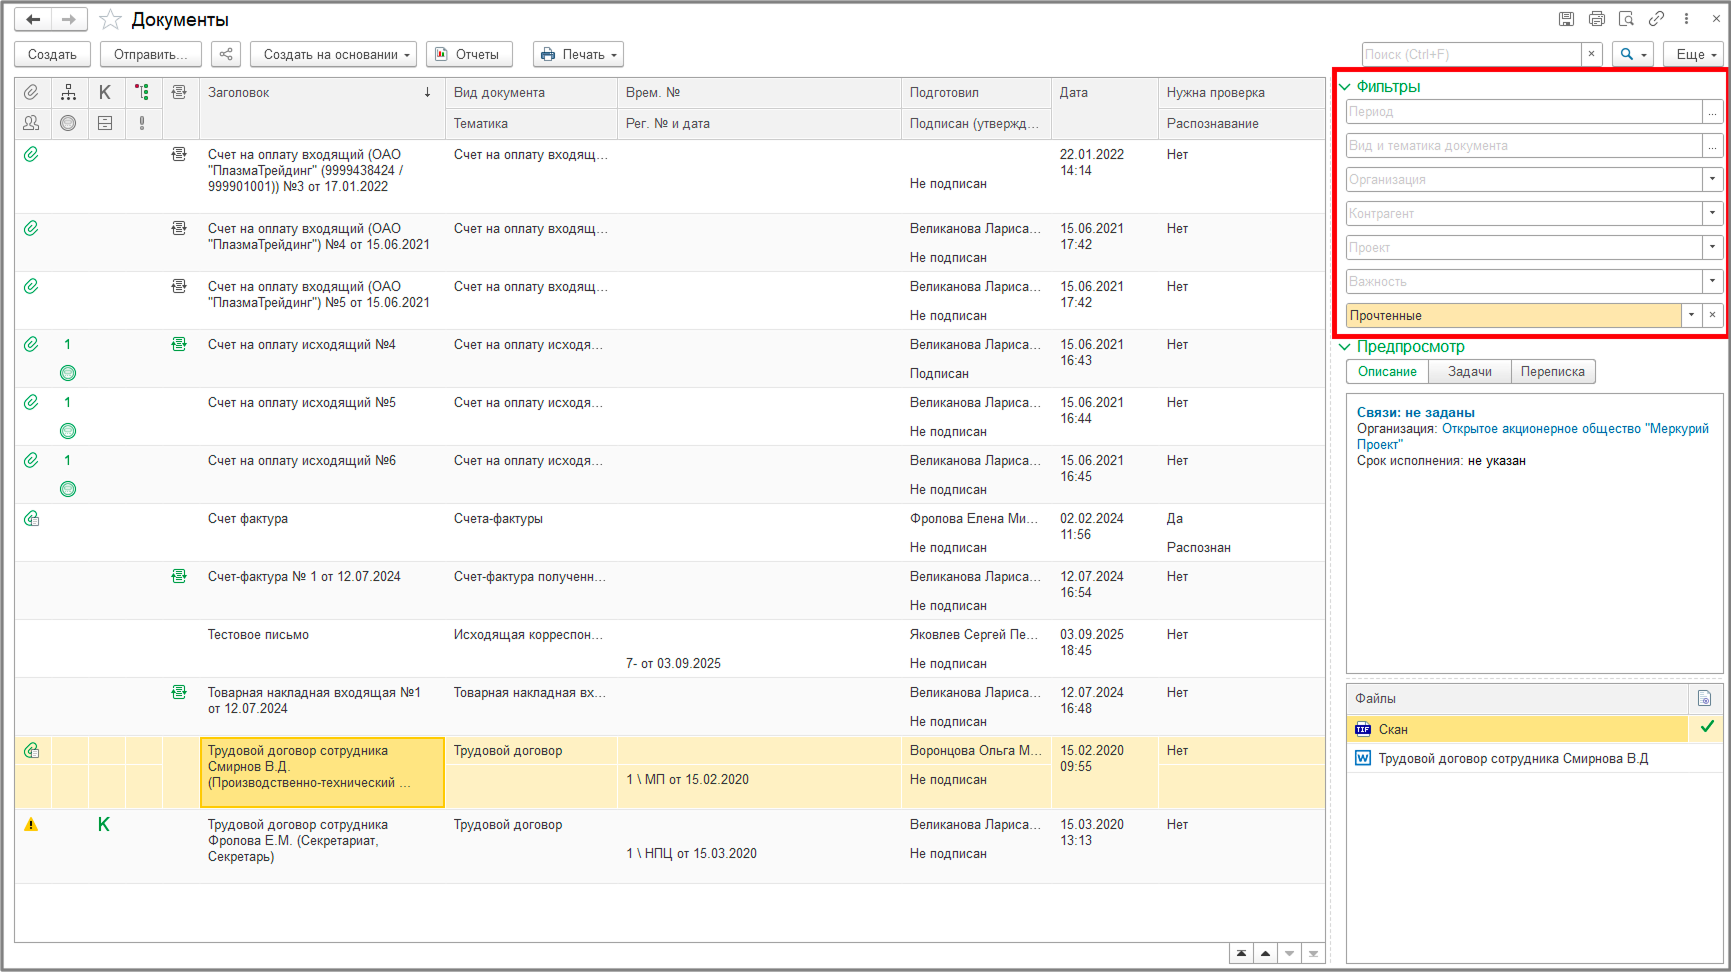
Task: Click the hierarchy column header icon
Action: (68, 93)
